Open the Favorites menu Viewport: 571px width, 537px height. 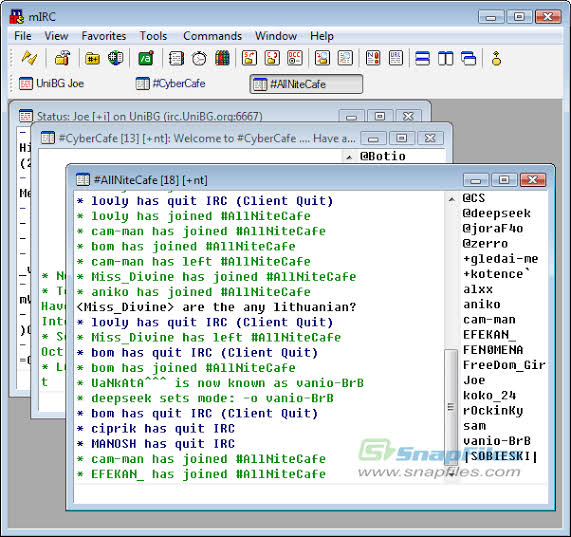pos(104,36)
